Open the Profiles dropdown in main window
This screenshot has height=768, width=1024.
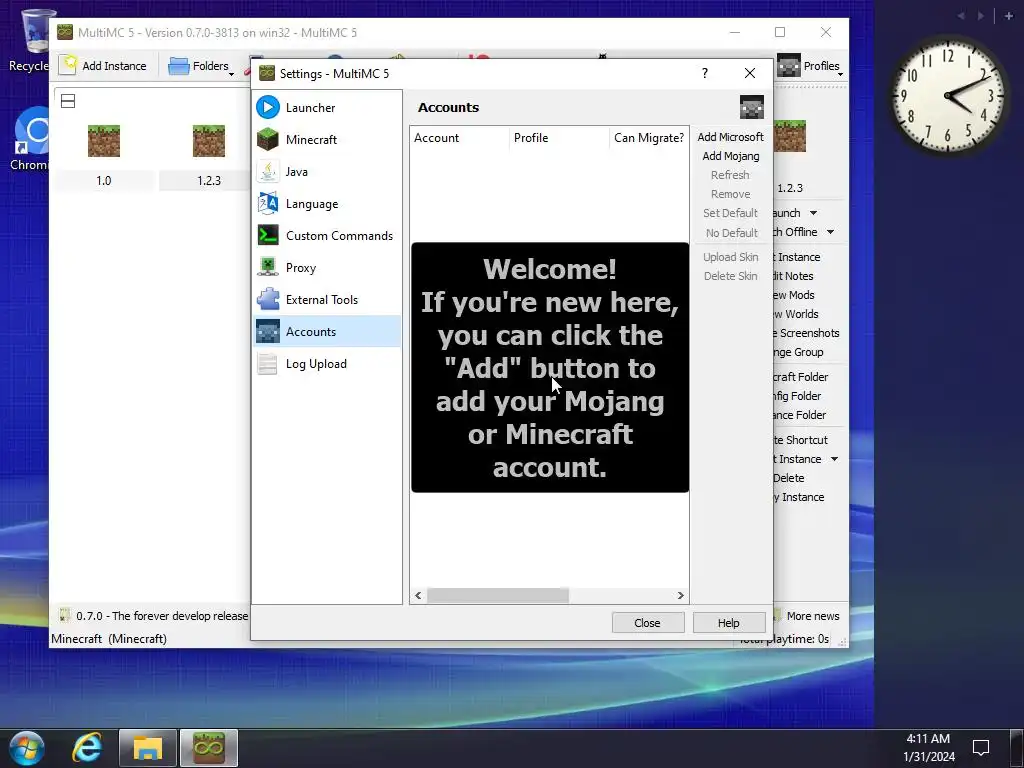coord(810,66)
